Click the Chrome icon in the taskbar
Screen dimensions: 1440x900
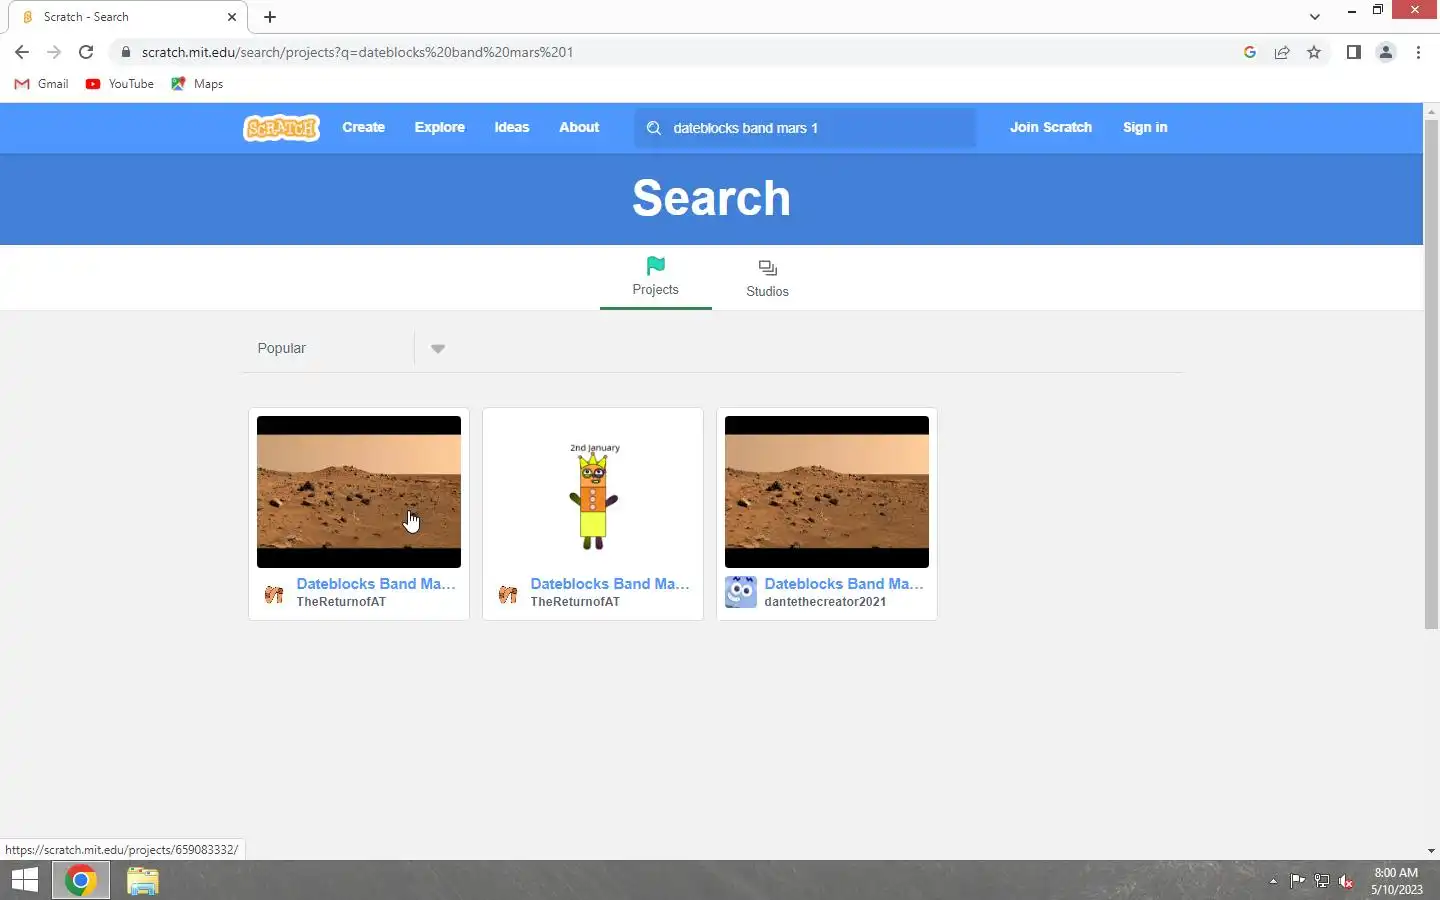click(81, 880)
